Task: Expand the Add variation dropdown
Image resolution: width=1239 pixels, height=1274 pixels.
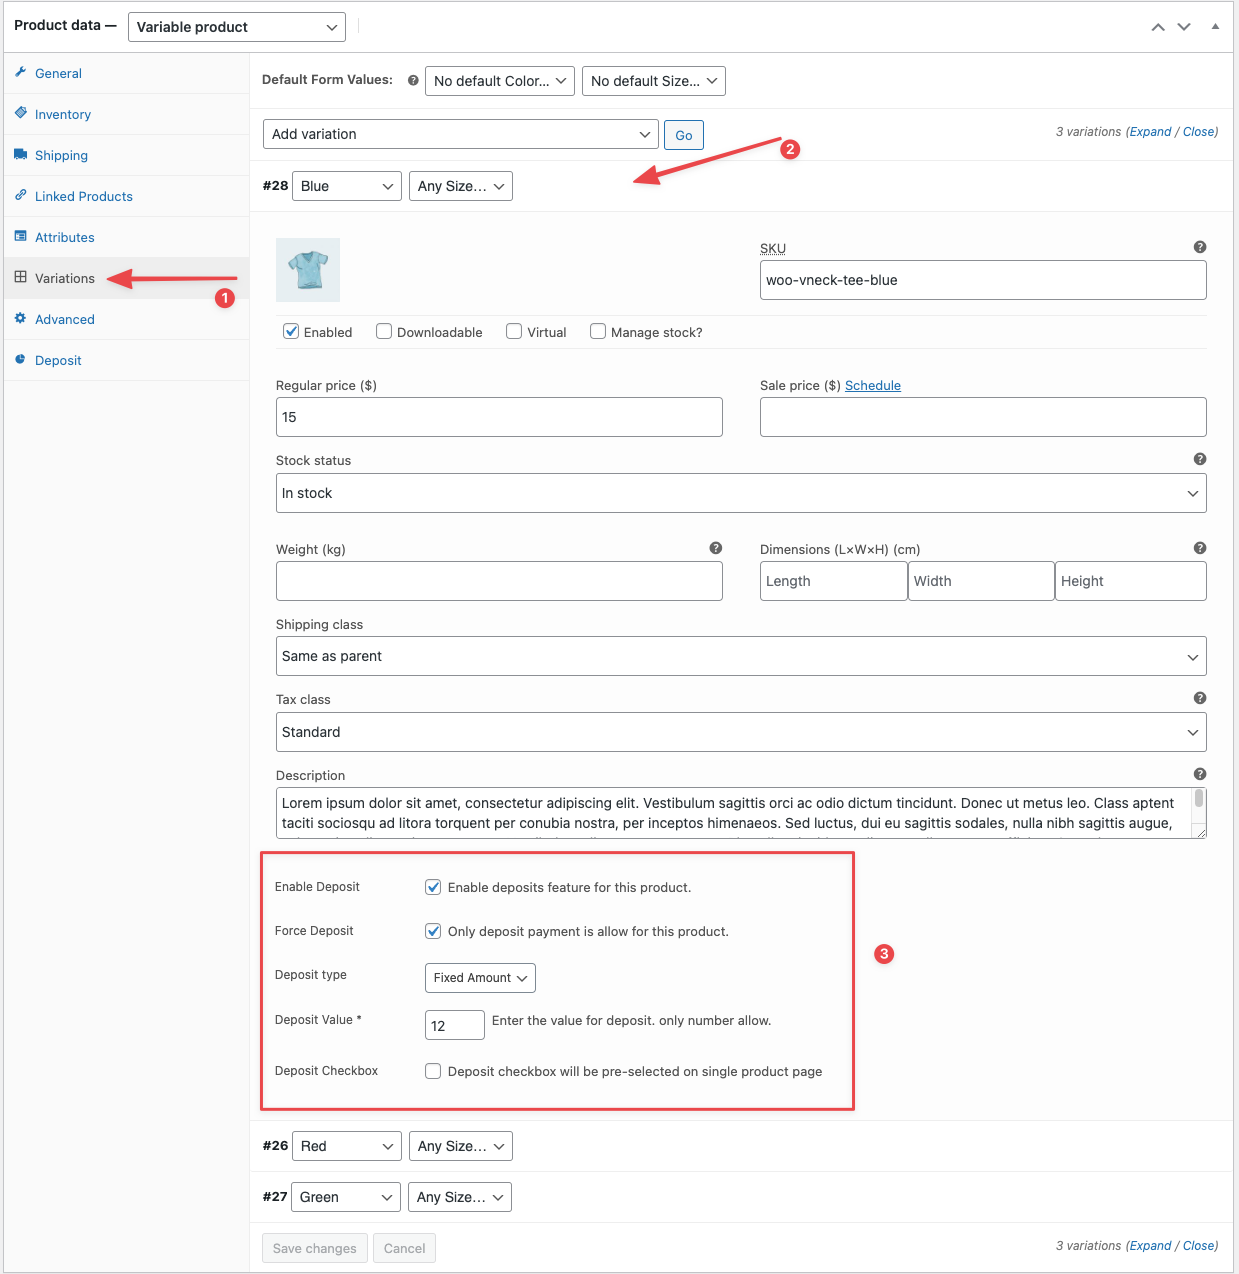Action: (x=460, y=134)
